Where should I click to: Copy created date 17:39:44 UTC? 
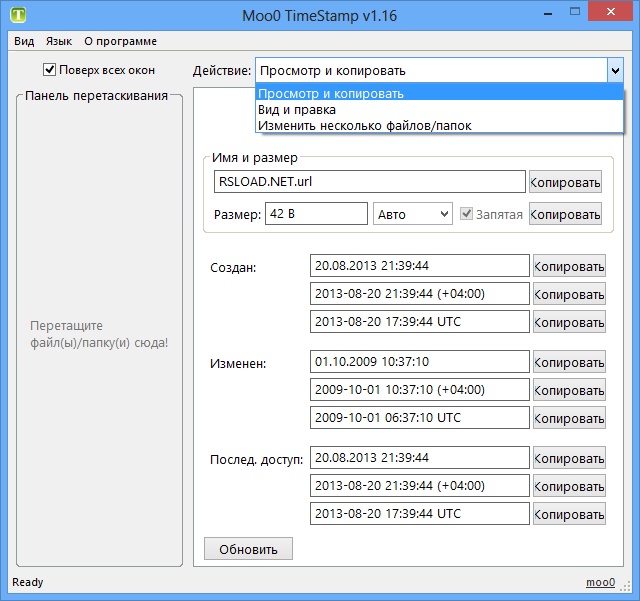tap(569, 322)
